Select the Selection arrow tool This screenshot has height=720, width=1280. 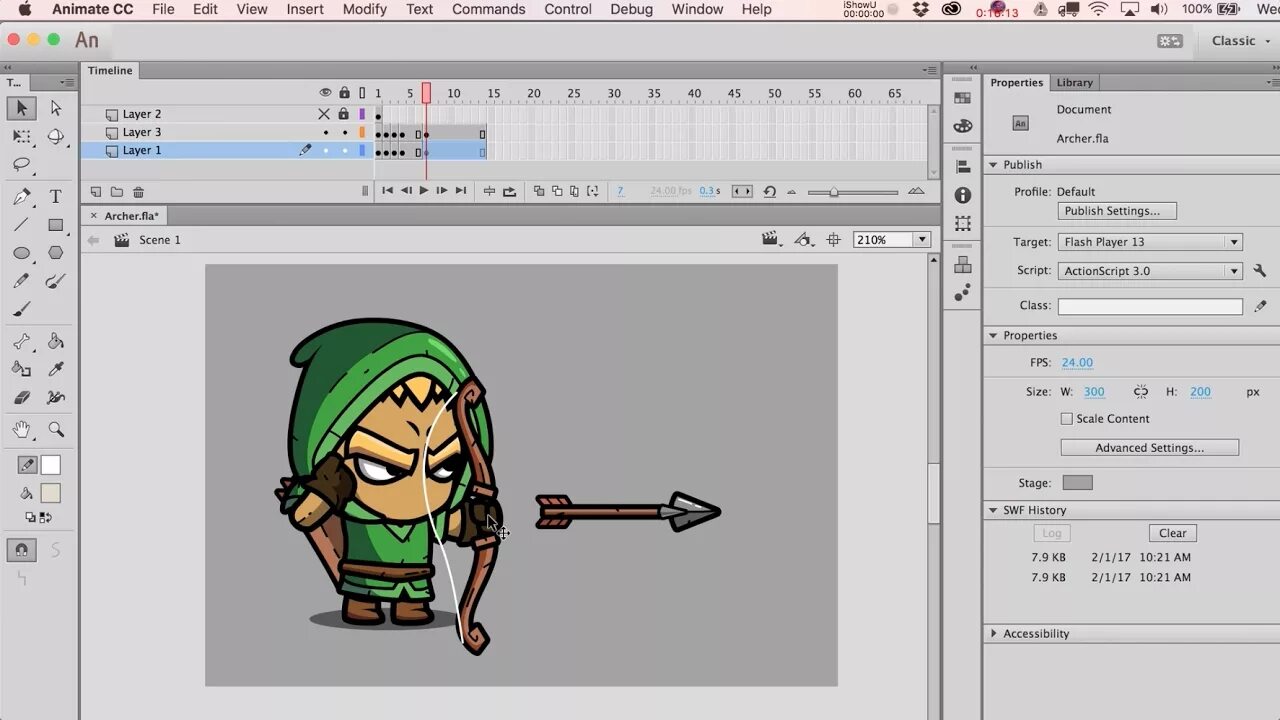coord(21,108)
